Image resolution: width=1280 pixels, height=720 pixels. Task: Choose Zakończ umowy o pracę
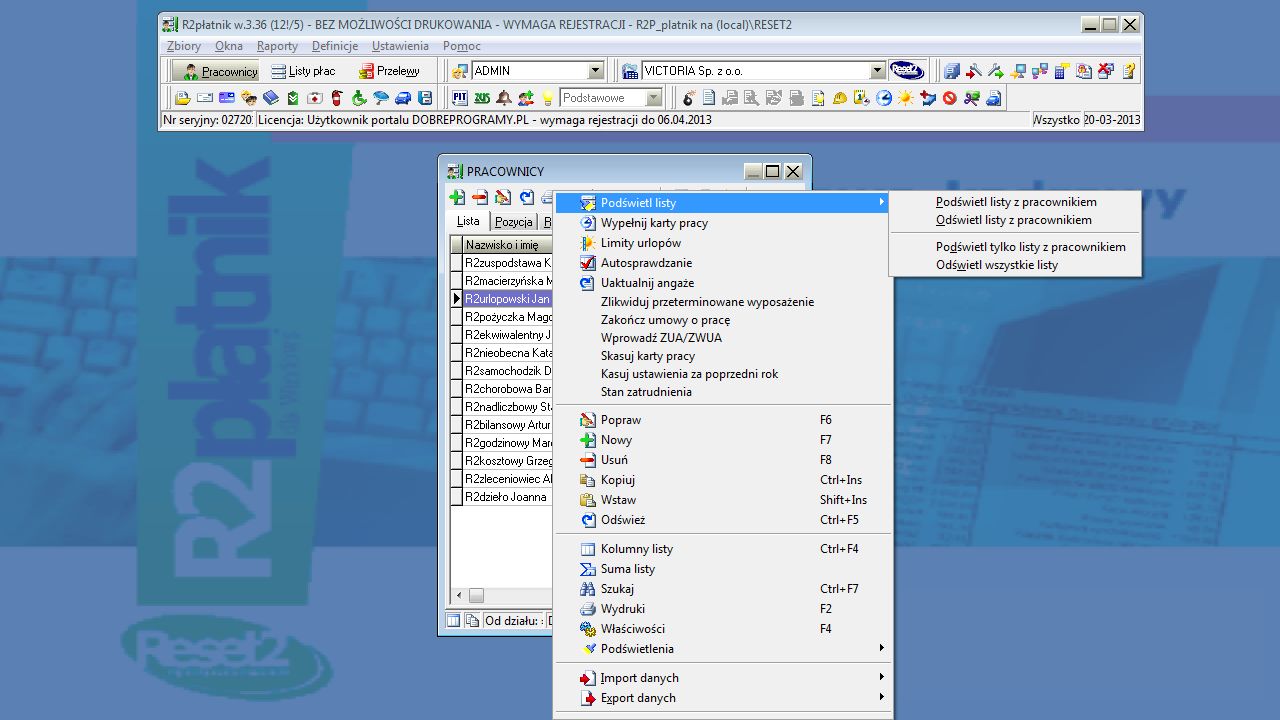[723, 320]
